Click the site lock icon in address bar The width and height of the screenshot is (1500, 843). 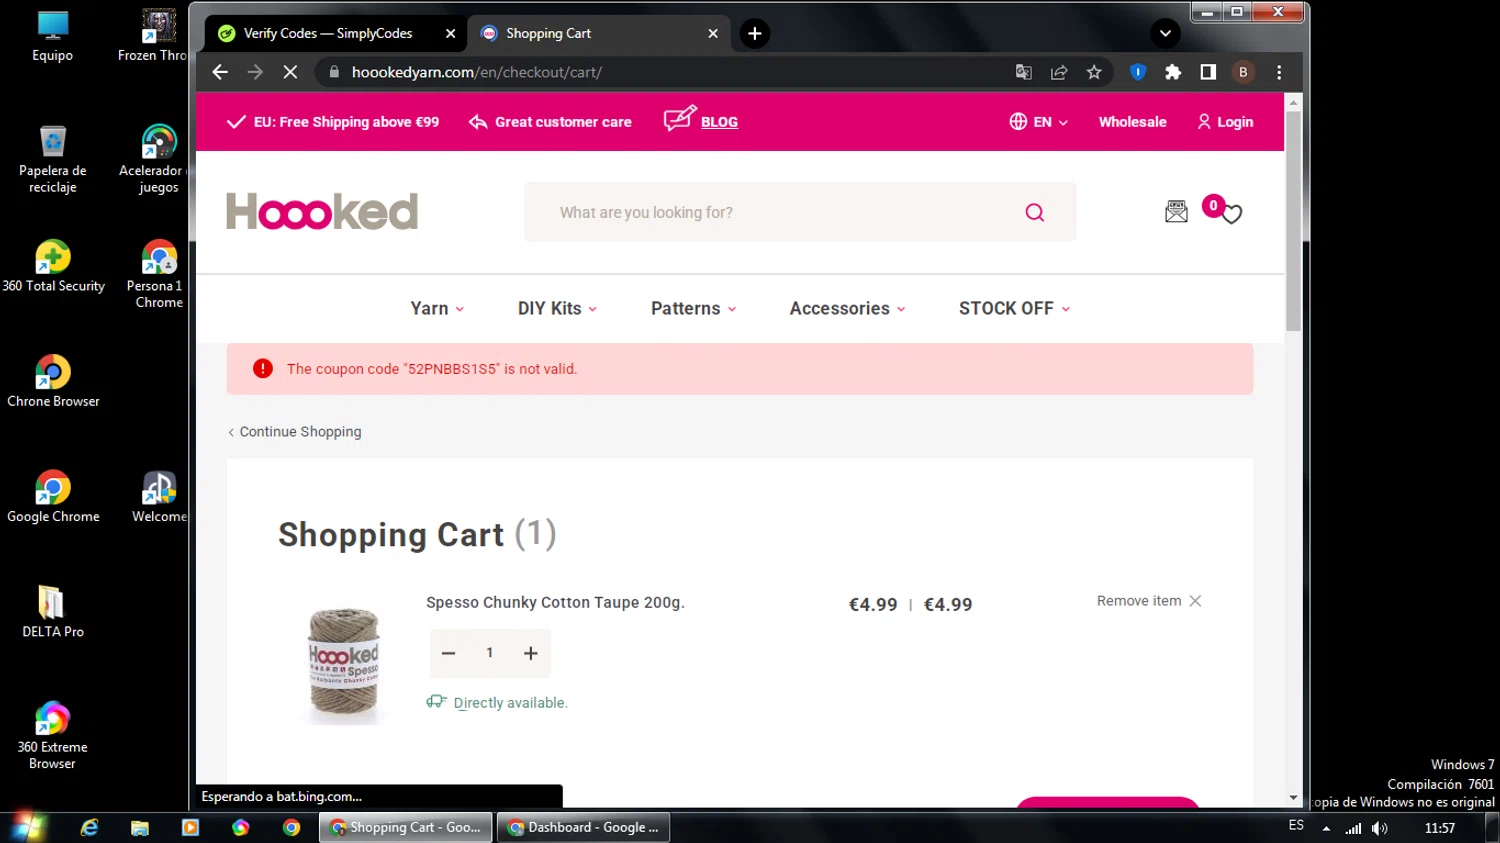(x=334, y=72)
